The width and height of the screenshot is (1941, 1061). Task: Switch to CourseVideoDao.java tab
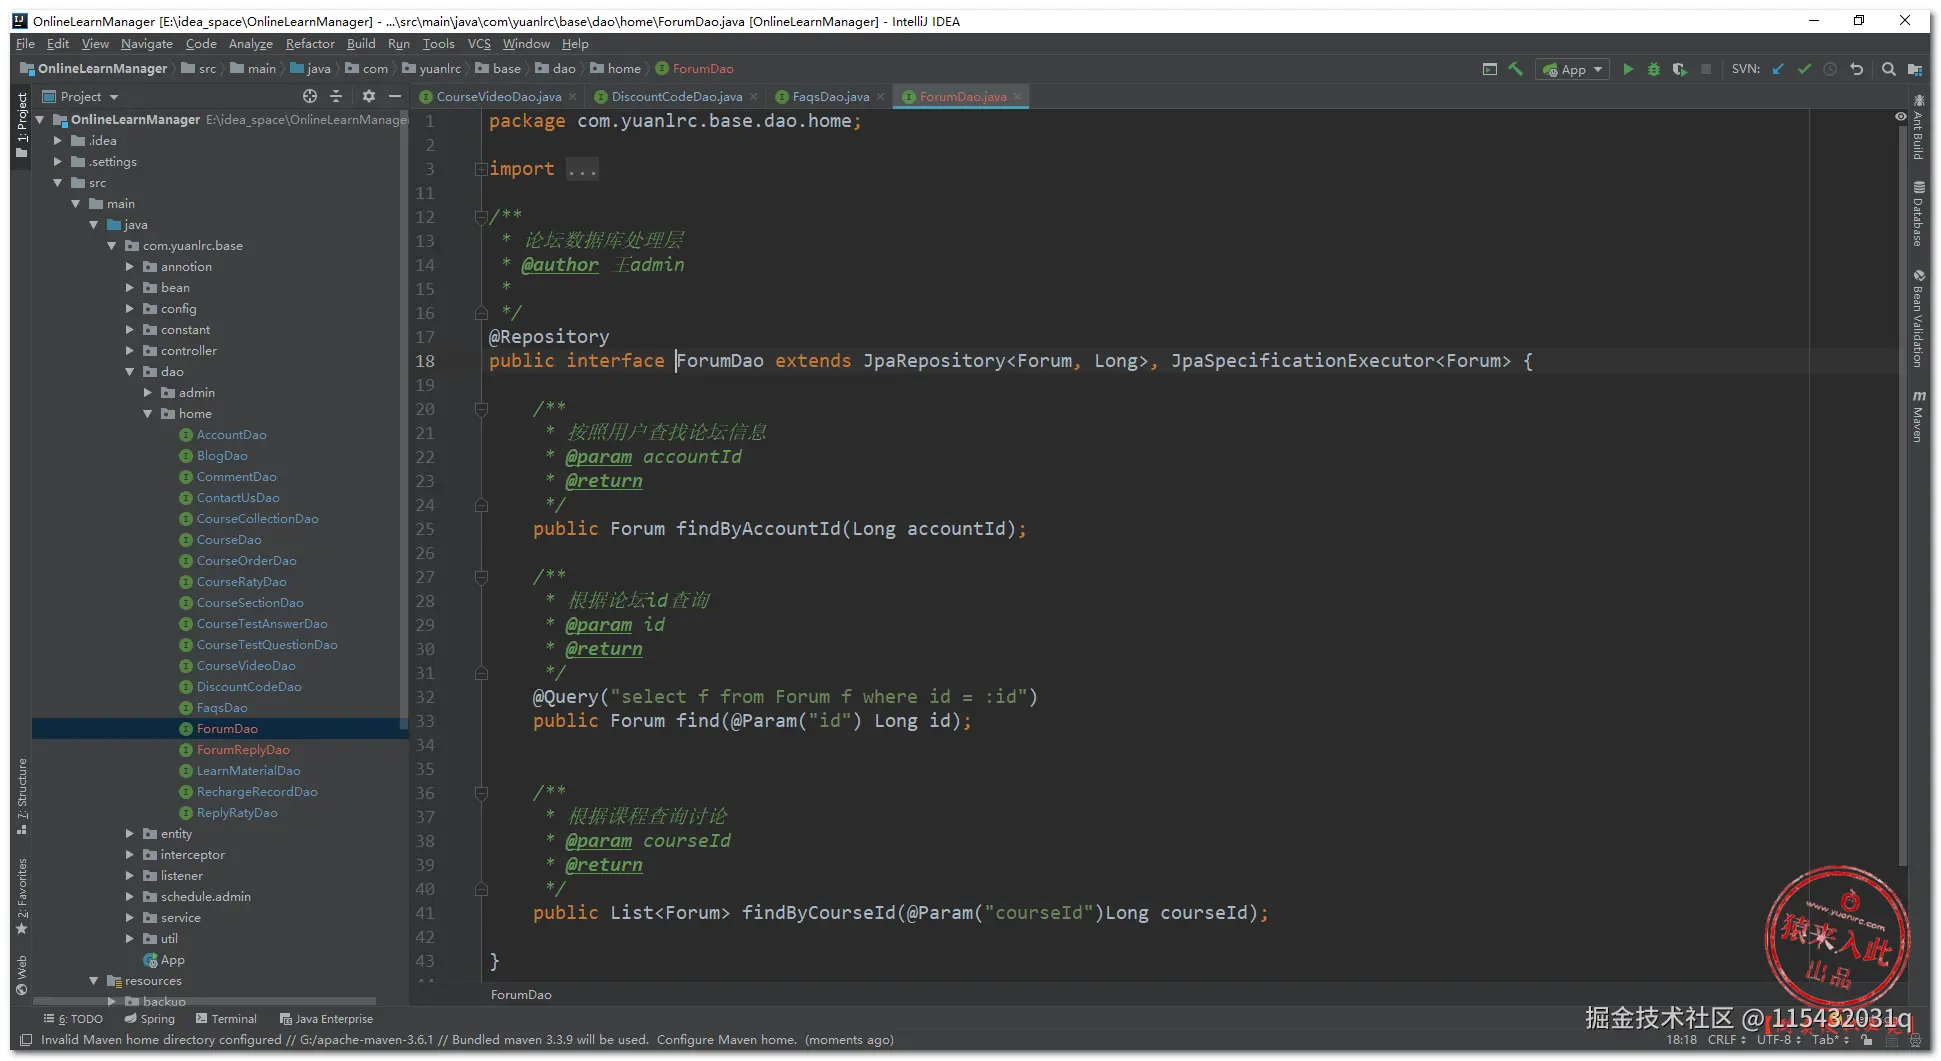[x=498, y=97]
